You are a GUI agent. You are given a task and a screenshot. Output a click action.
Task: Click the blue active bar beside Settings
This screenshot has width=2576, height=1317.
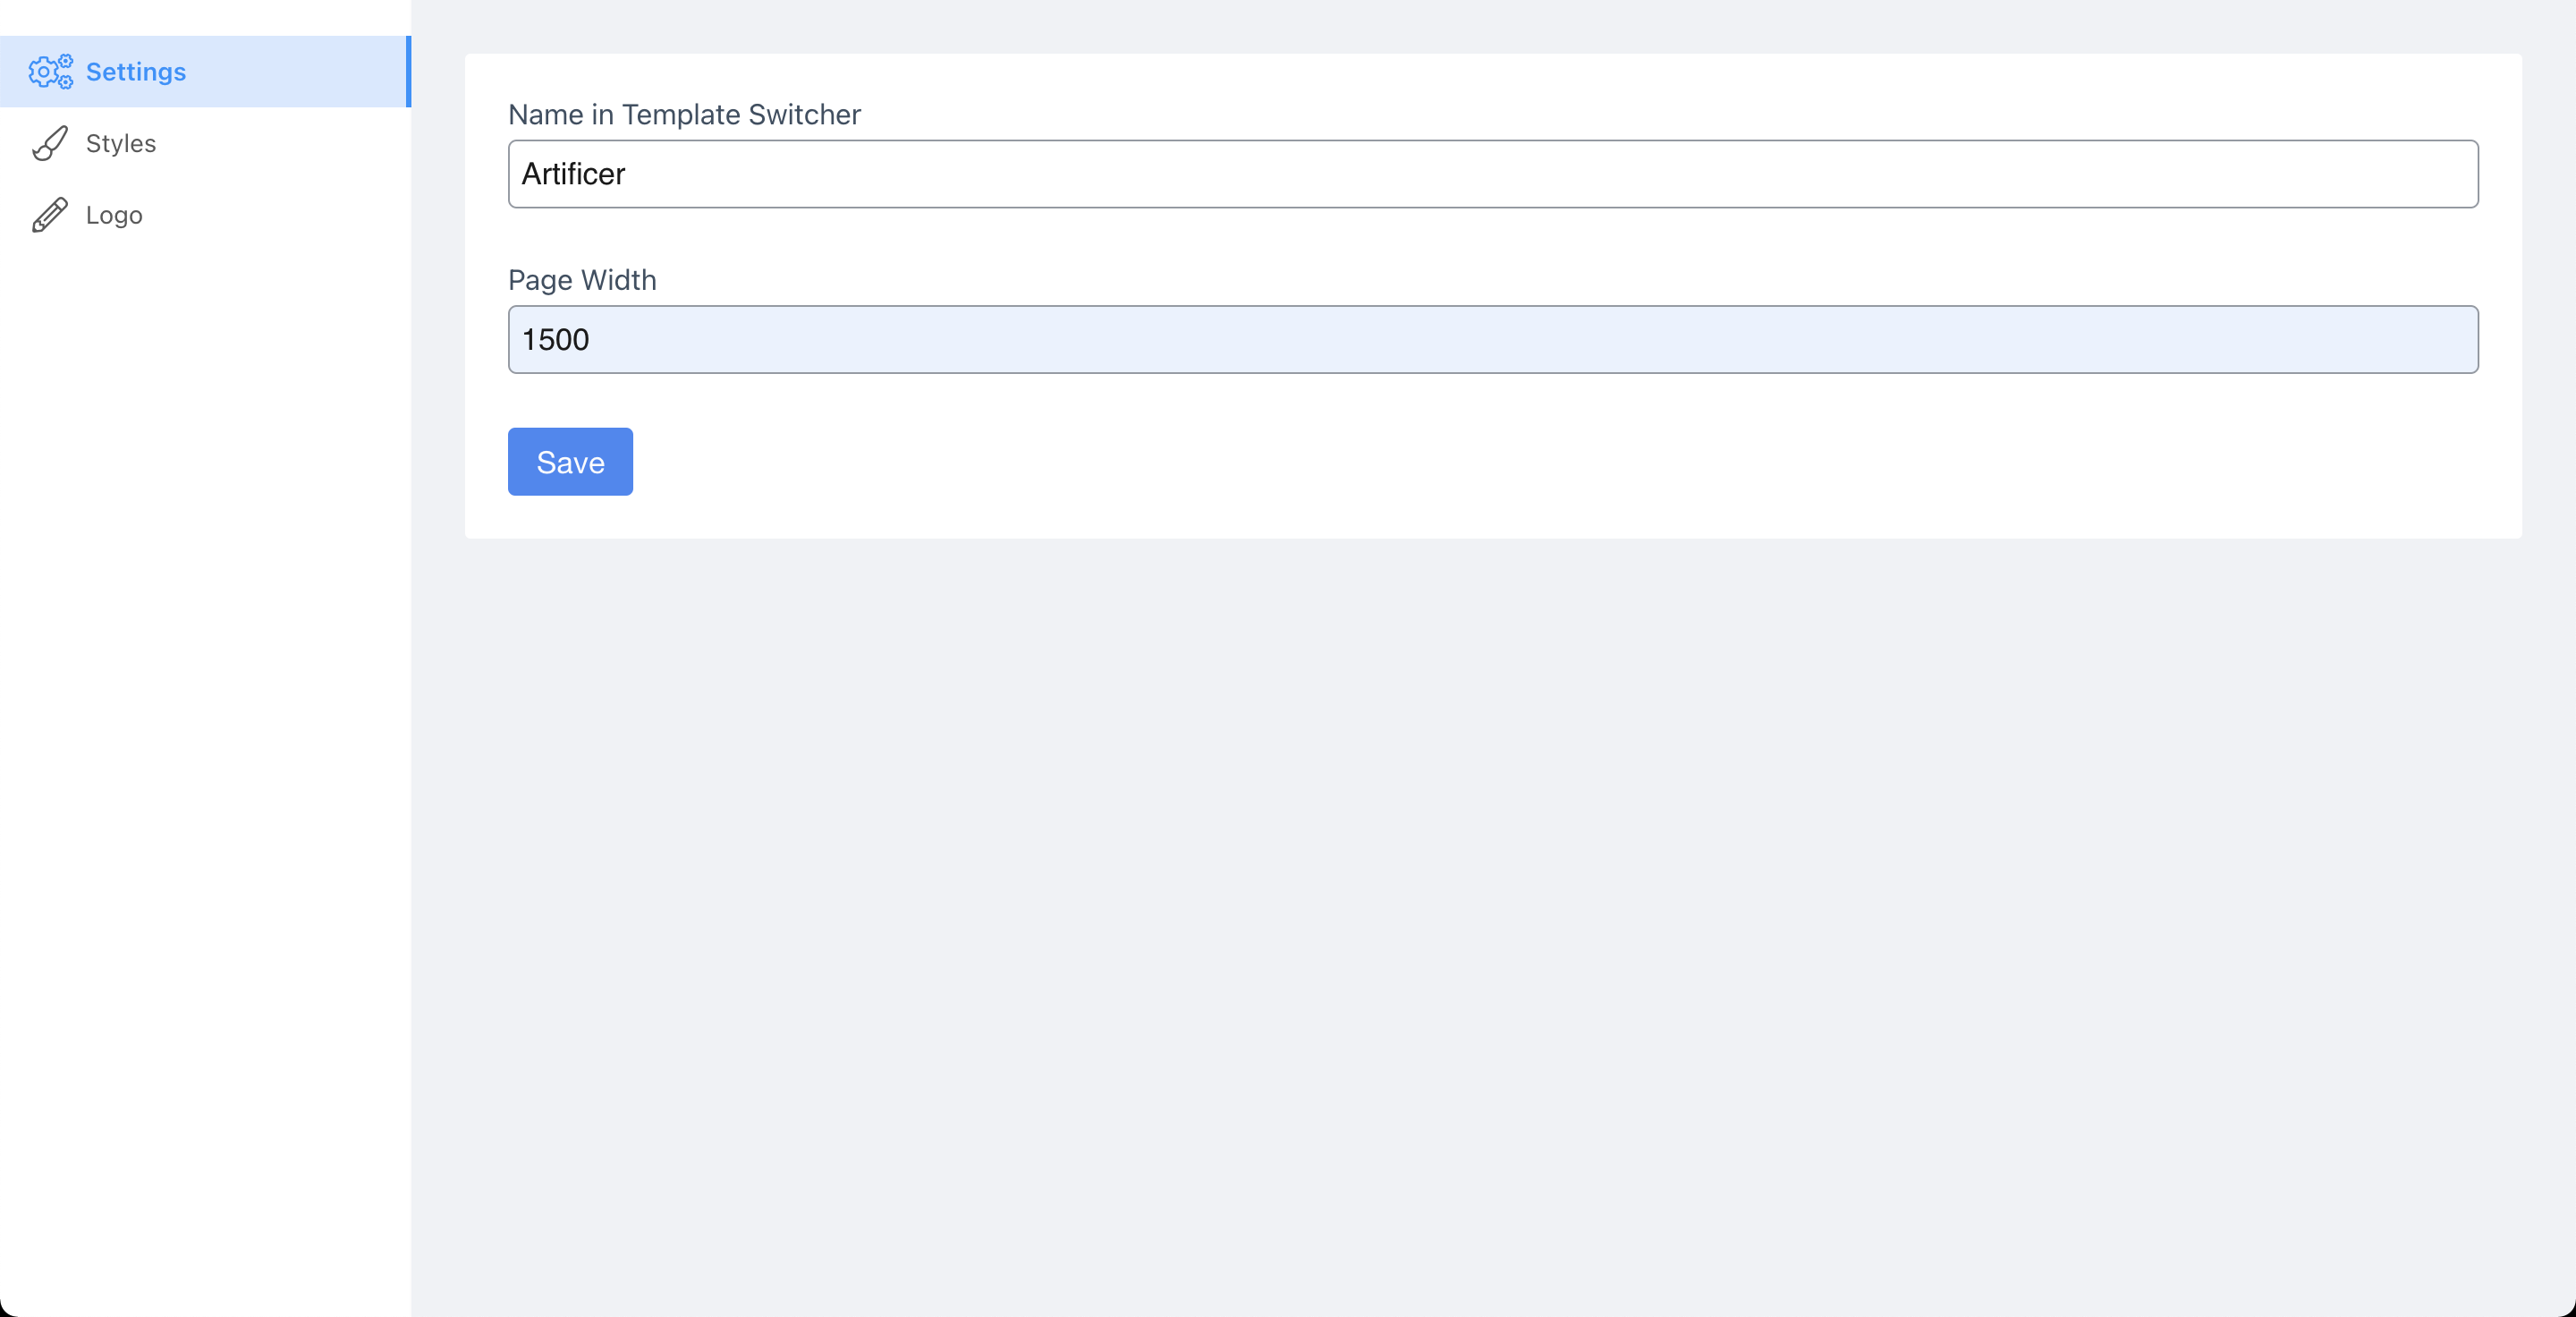(x=408, y=72)
